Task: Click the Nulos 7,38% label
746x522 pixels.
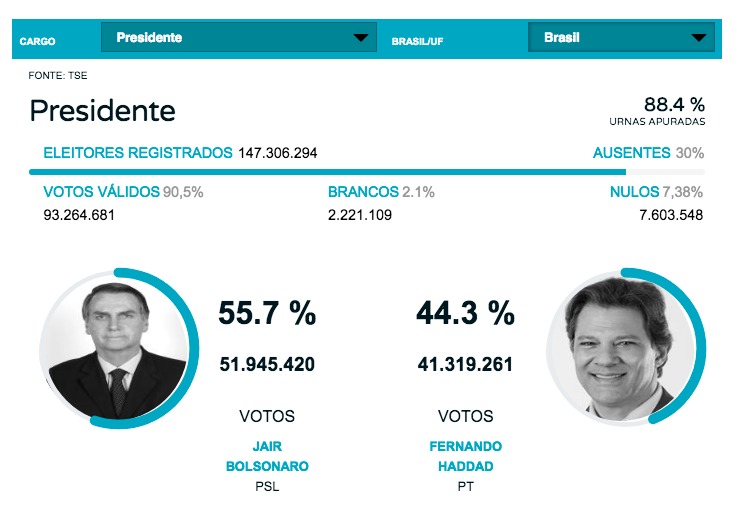Action: 656,192
